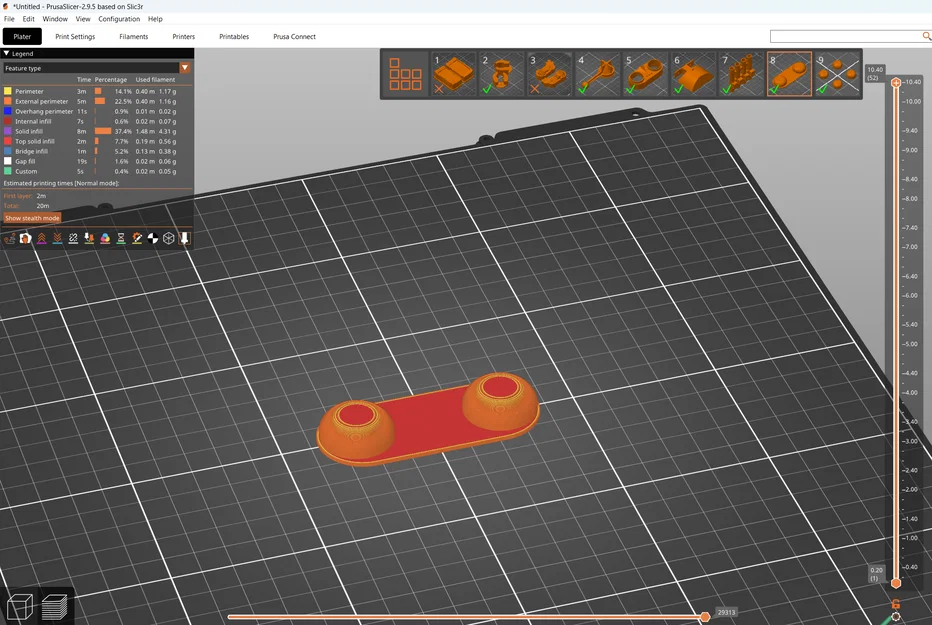The height and width of the screenshot is (625, 932).
Task: Toggle seams visibility icon
Action: [x=73, y=238]
